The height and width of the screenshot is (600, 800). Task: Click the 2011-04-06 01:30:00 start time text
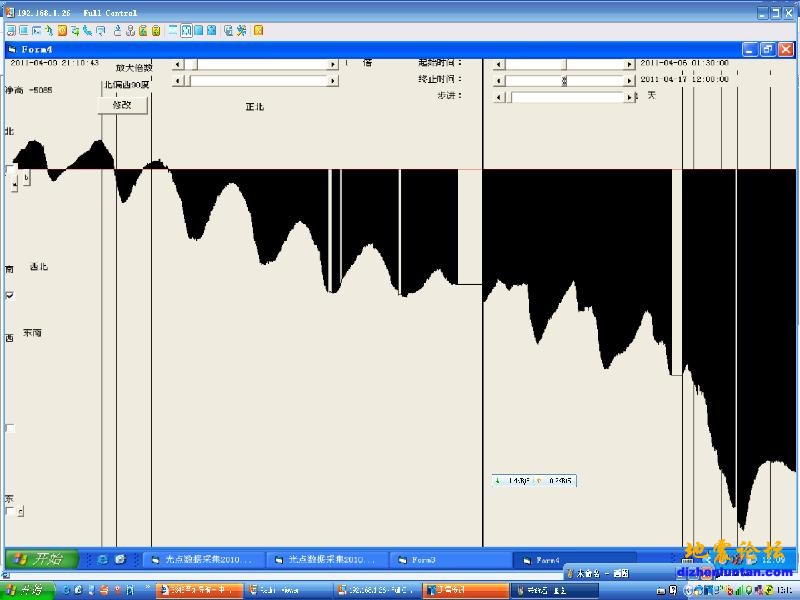point(685,63)
